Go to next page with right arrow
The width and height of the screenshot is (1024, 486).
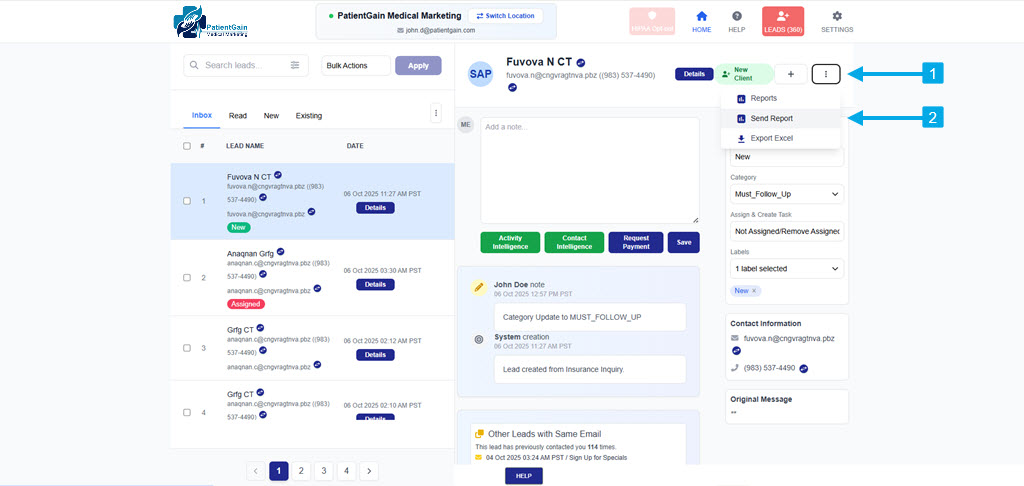(x=369, y=470)
